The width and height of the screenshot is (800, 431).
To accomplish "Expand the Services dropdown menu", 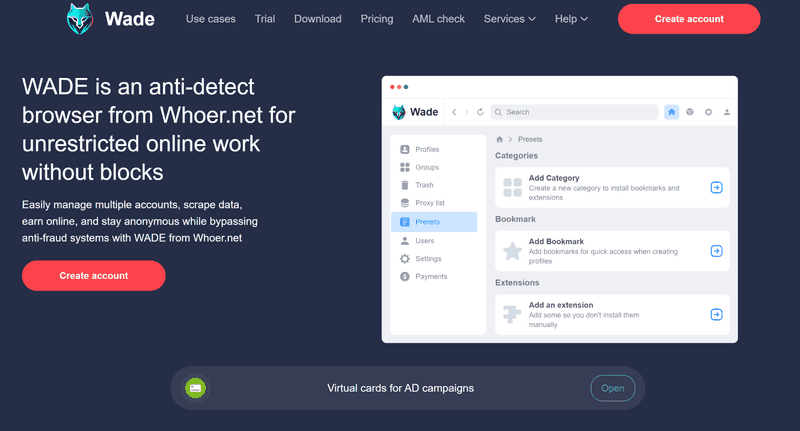I will coord(509,19).
